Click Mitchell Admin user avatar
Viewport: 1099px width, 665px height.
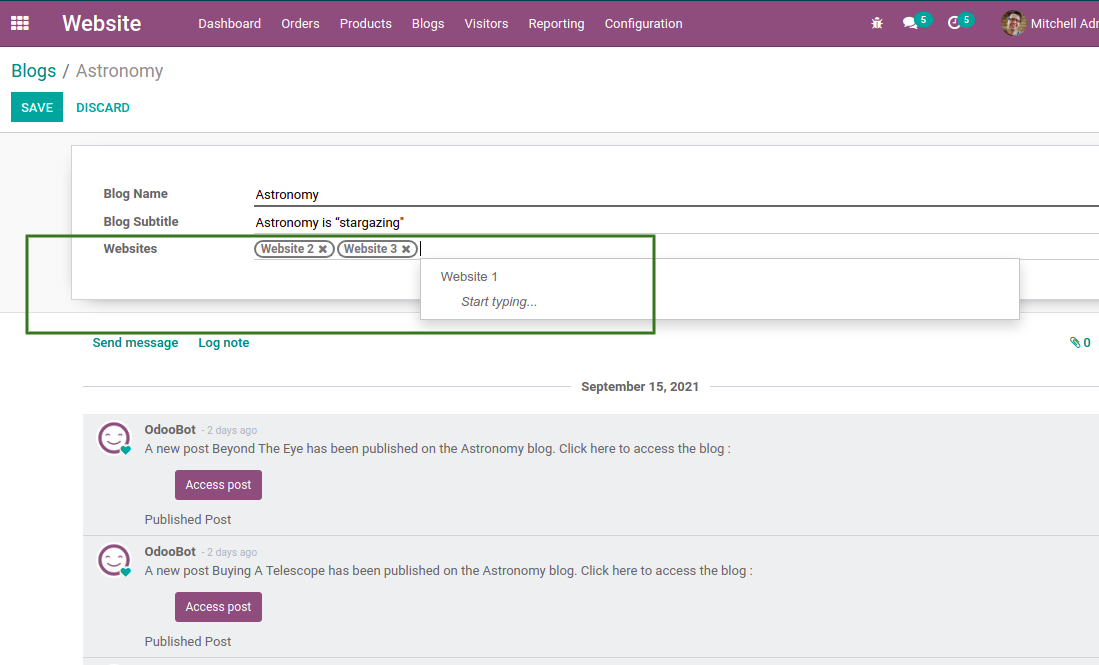[x=1014, y=23]
